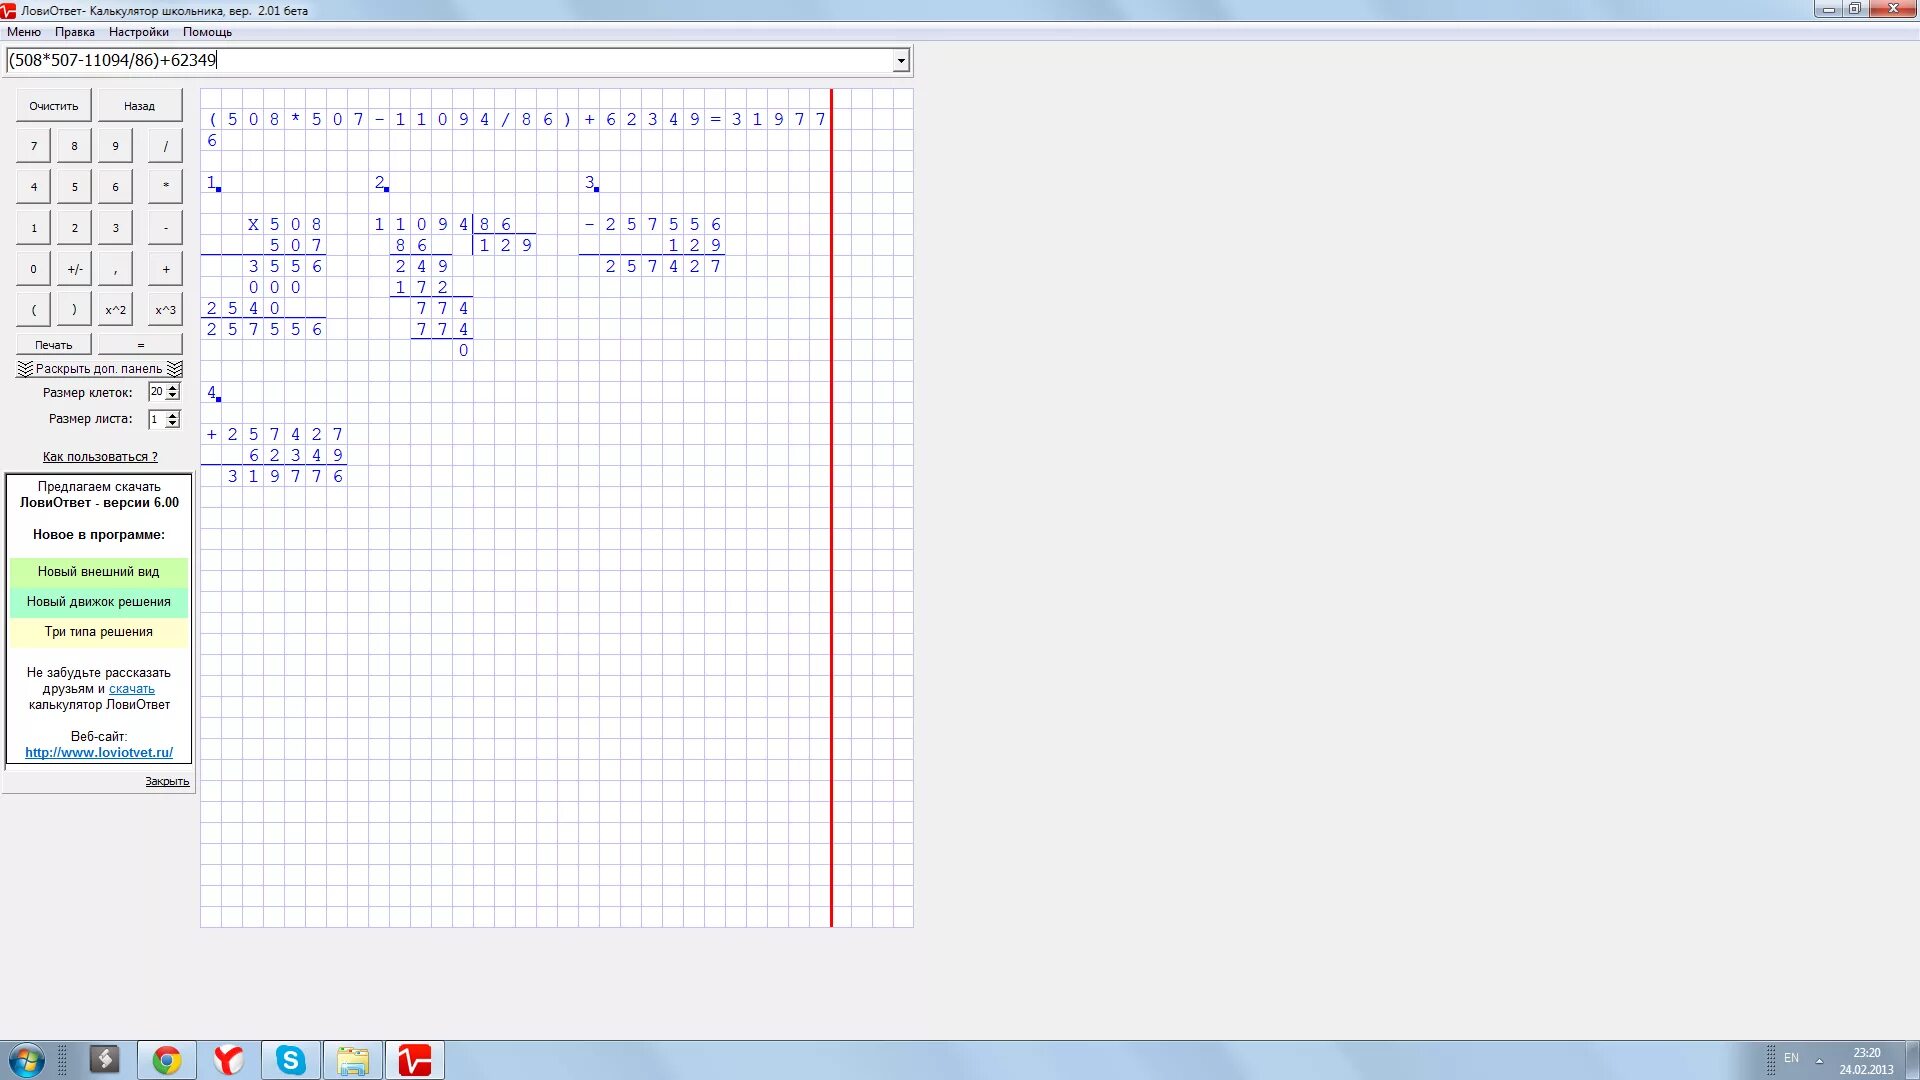Expand the 'Раскрыть доп. панель' section
The height and width of the screenshot is (1080, 1920).
click(x=99, y=369)
